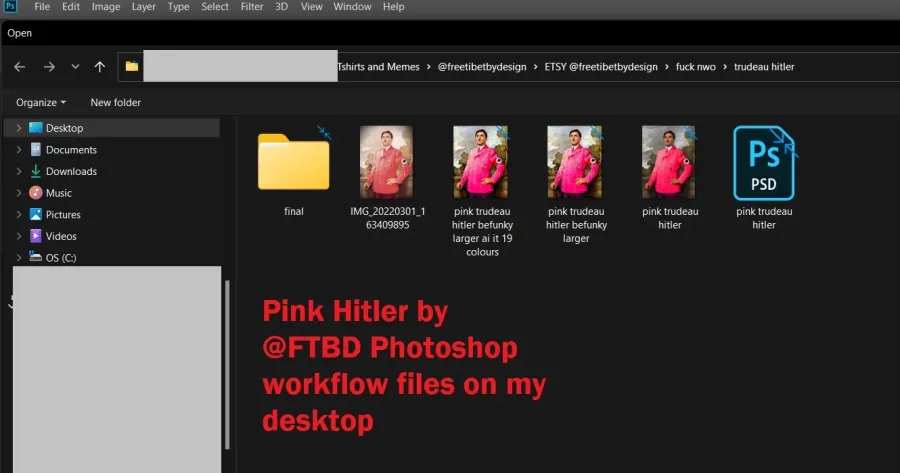Click ETSY @freetibetbydesign breadcrumb
900x473 pixels.
601,67
